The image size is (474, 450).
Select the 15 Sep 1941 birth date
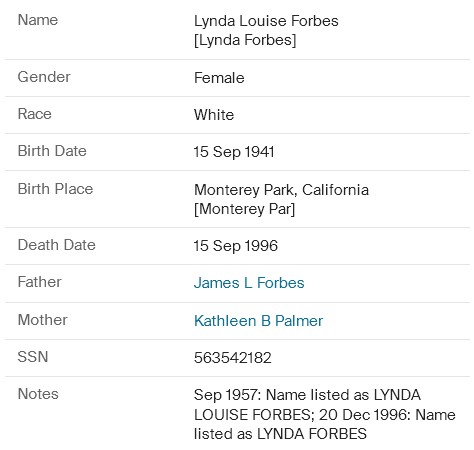234,152
